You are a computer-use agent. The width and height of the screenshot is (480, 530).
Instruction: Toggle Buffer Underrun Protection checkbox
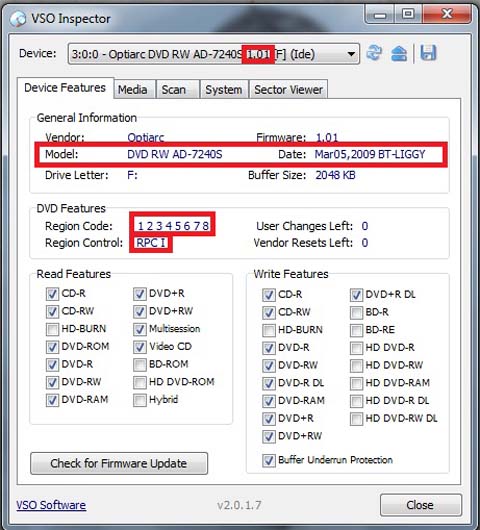(269, 460)
